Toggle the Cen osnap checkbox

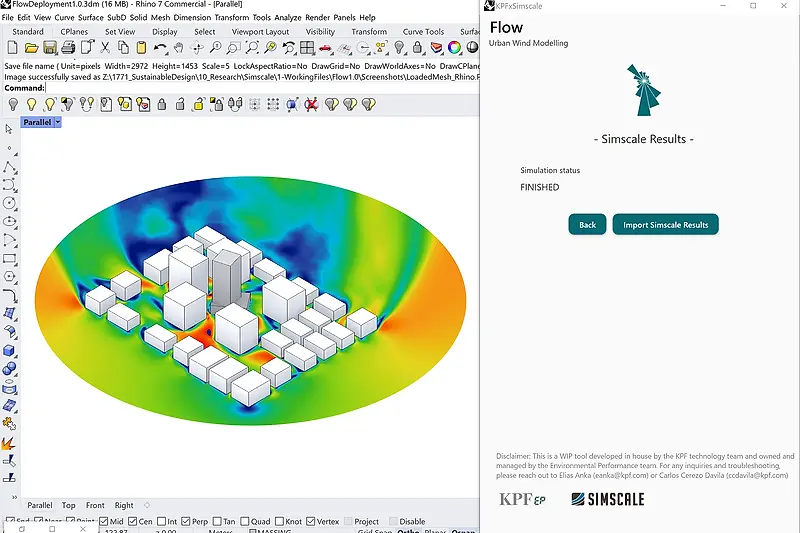(133, 521)
